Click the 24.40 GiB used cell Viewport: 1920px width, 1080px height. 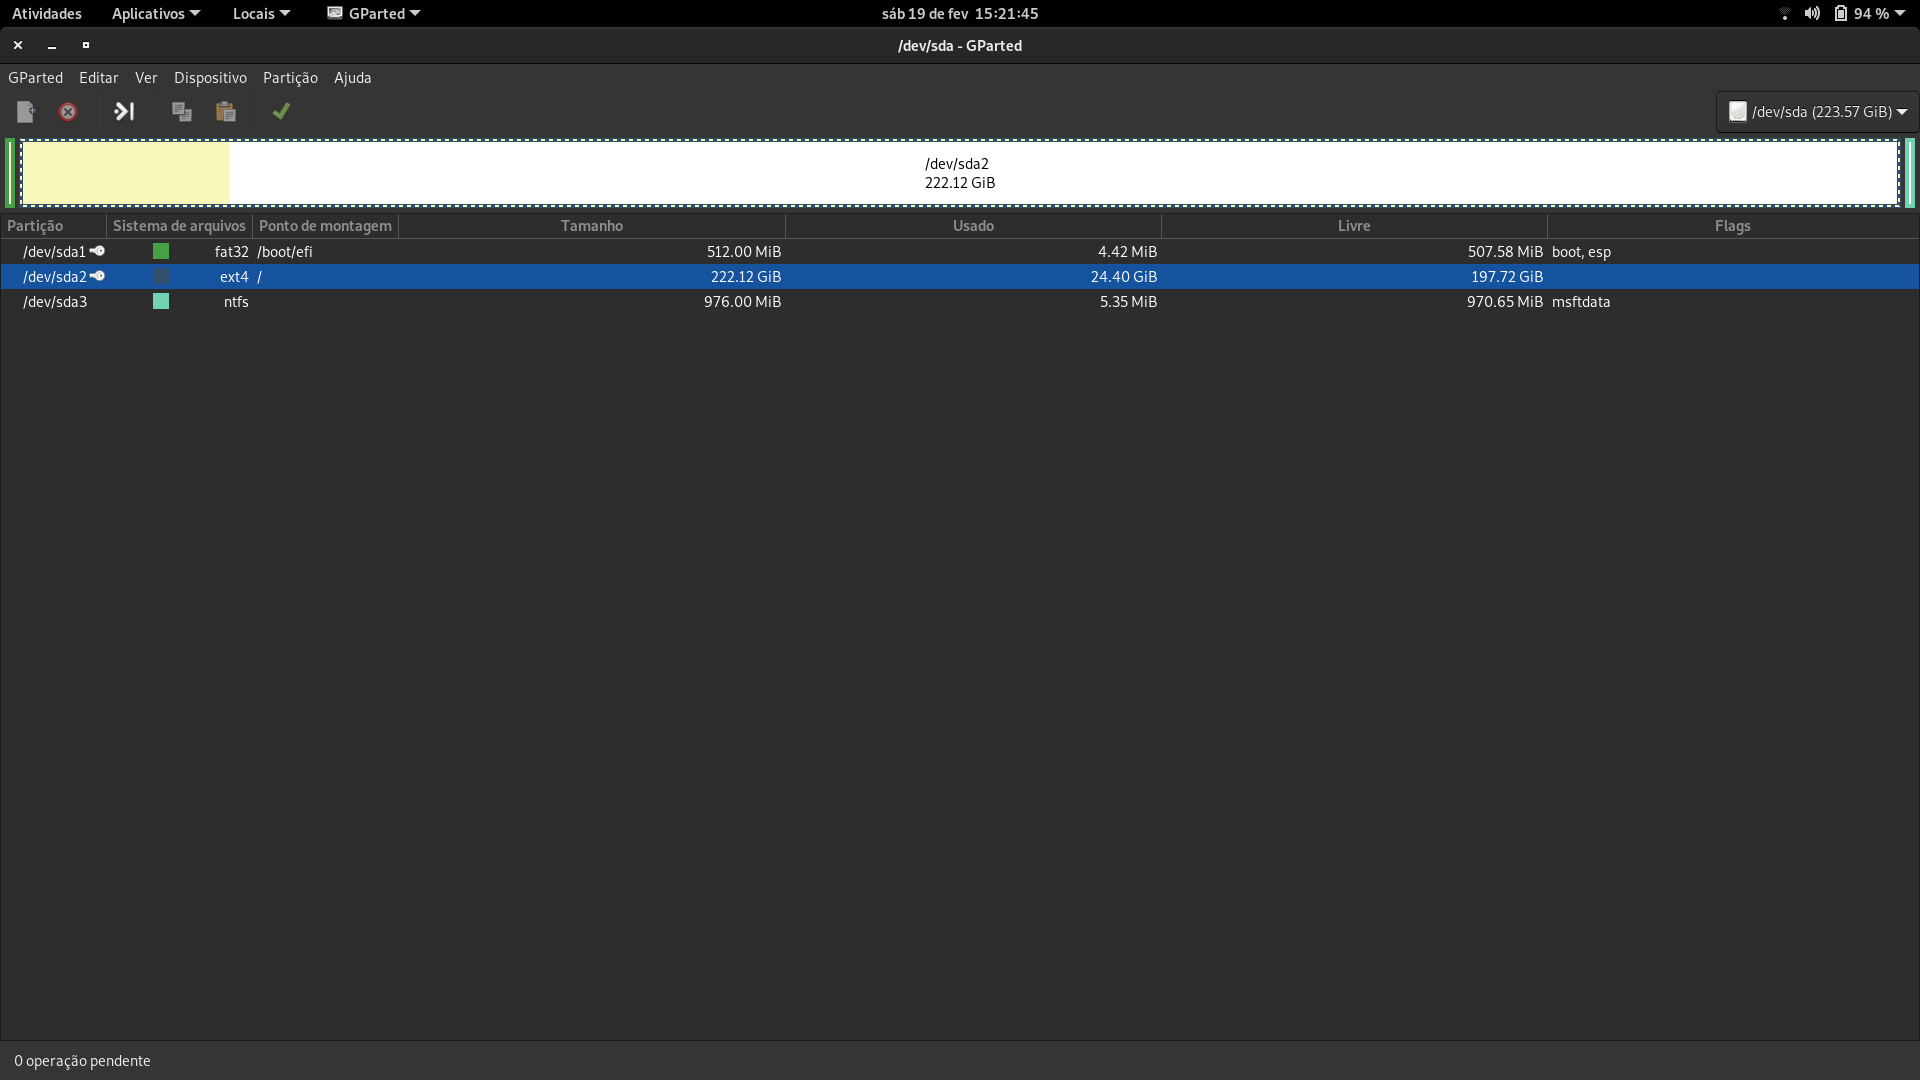tap(1124, 277)
